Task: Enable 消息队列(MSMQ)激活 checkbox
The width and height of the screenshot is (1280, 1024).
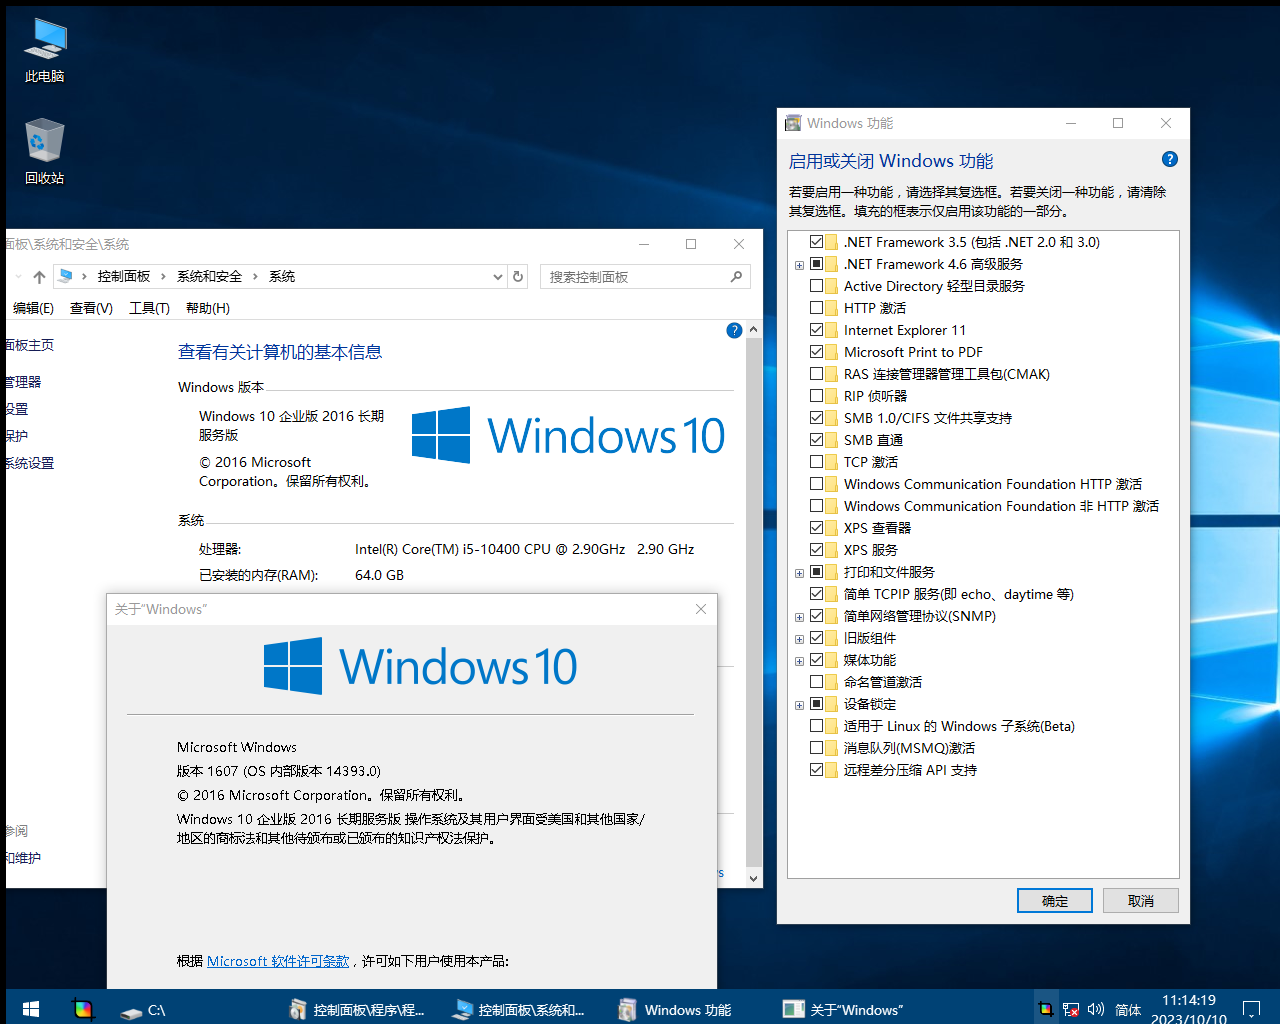Action: 817,748
